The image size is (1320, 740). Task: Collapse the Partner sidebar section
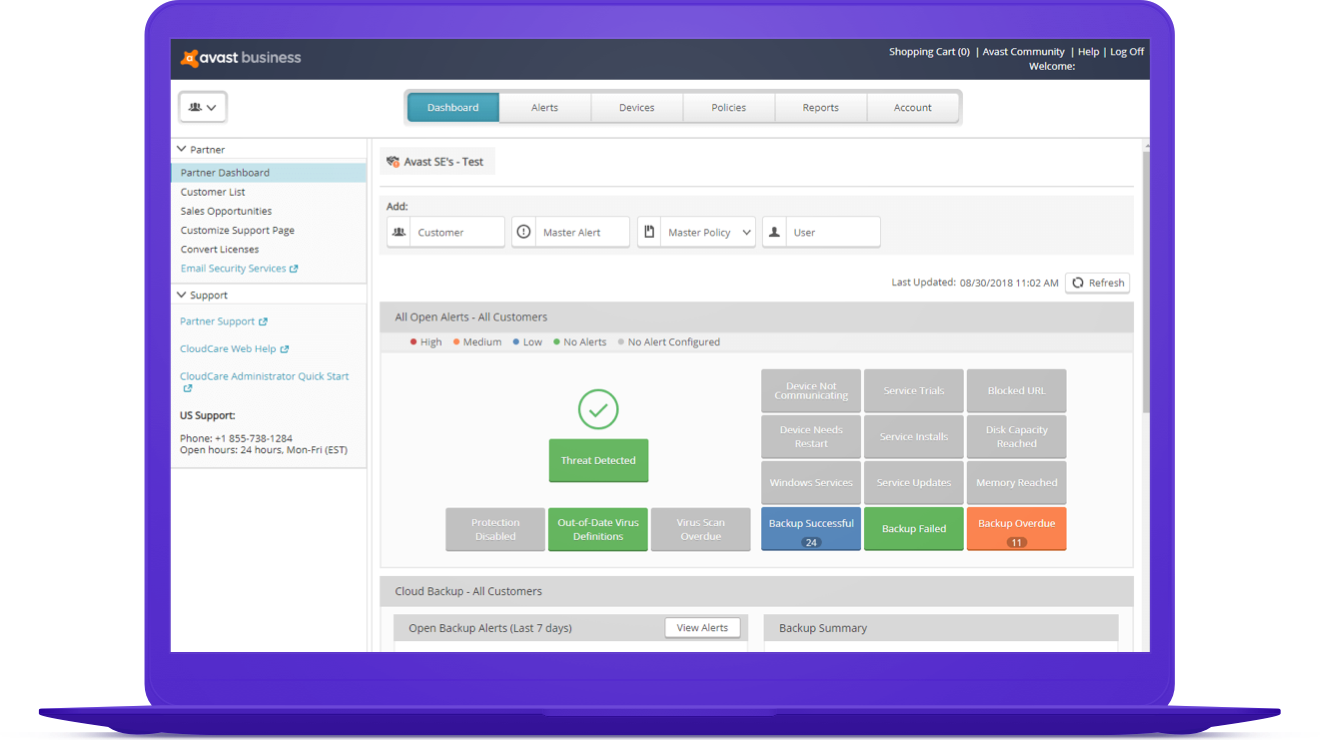(x=182, y=149)
